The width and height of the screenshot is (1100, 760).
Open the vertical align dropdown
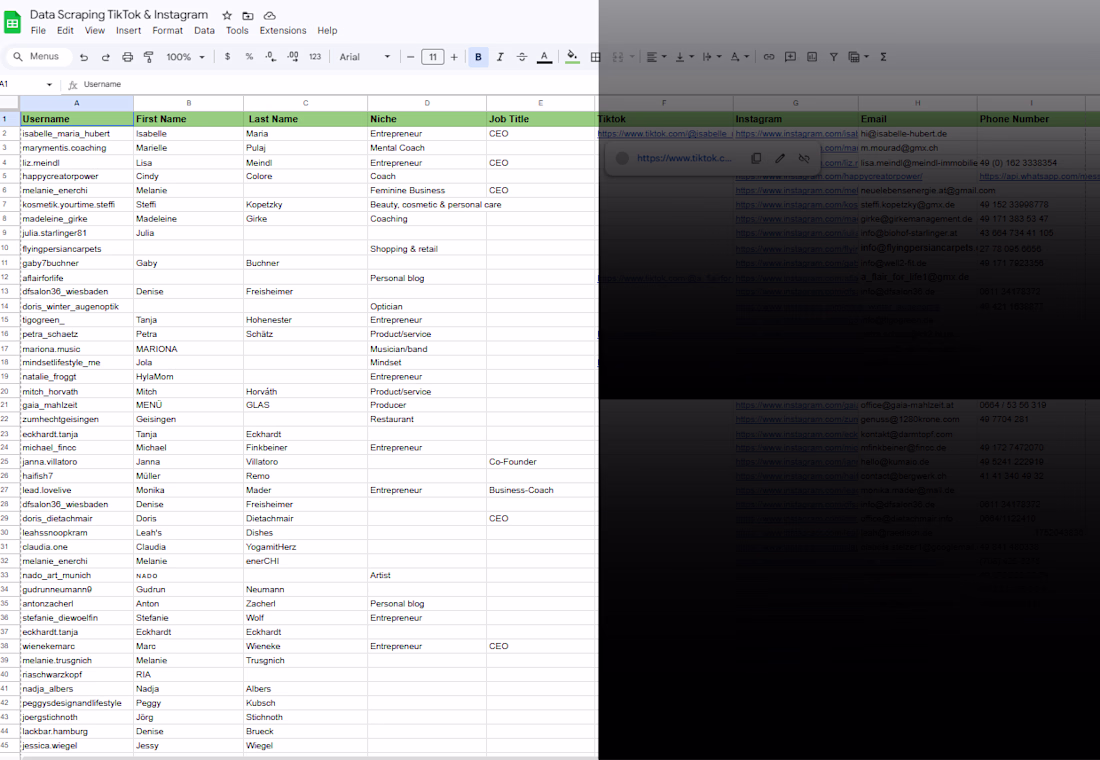[684, 57]
